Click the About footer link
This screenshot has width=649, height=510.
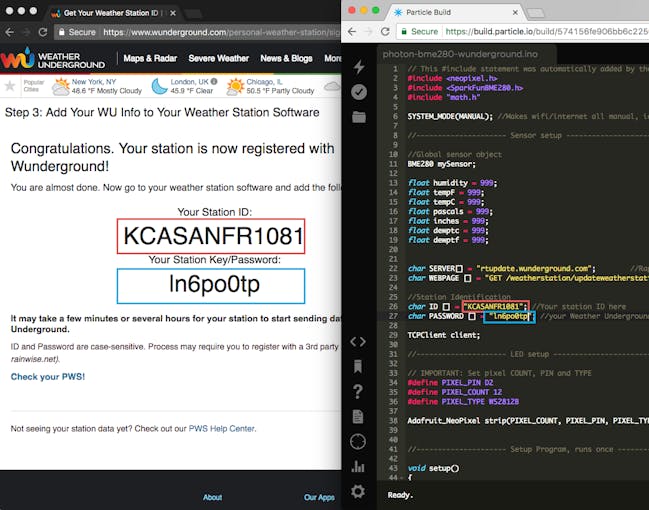tap(212, 497)
